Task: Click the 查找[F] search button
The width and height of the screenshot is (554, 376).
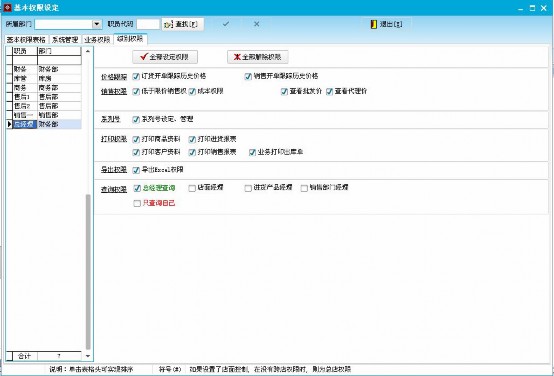Action: 183,24
